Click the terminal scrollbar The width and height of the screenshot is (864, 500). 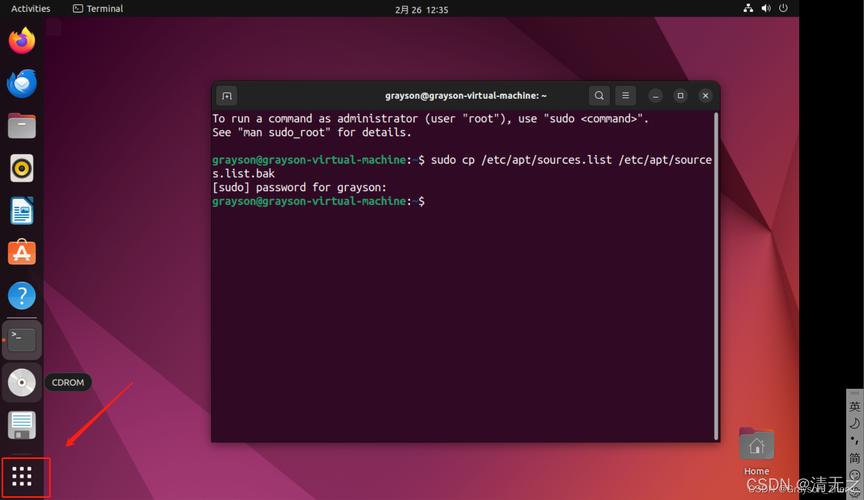(x=716, y=276)
